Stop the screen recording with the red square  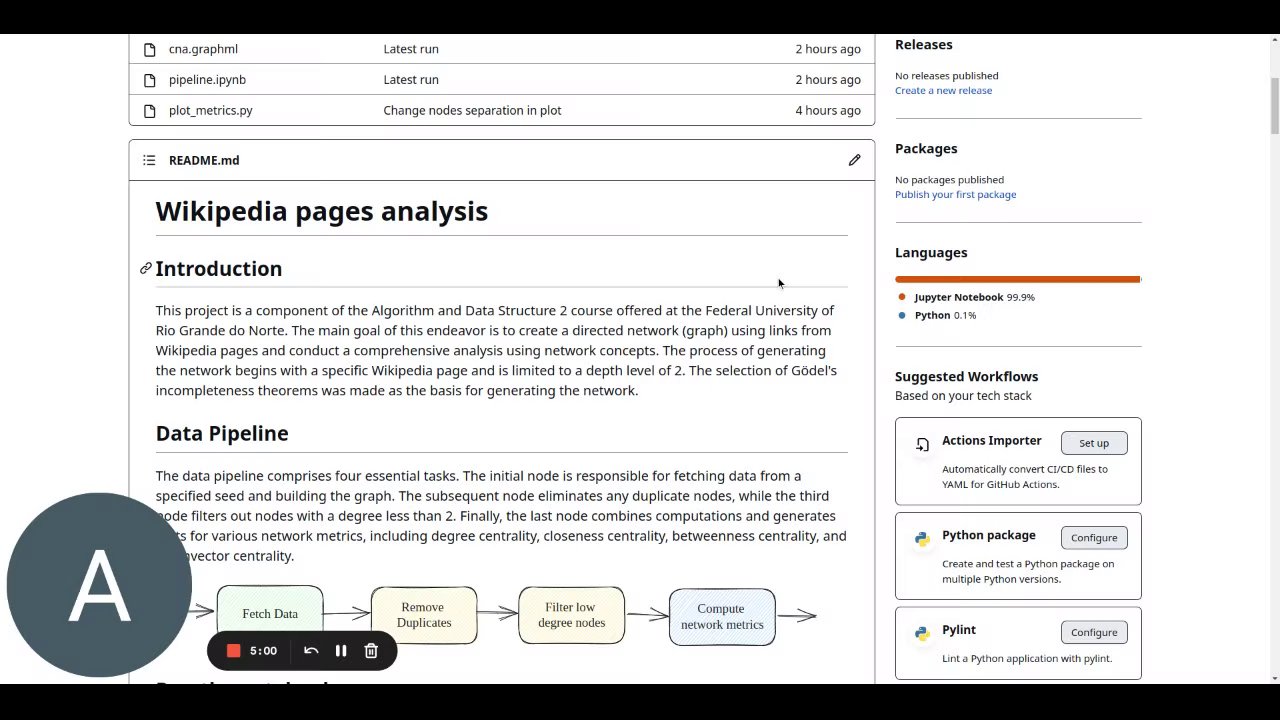click(x=233, y=651)
